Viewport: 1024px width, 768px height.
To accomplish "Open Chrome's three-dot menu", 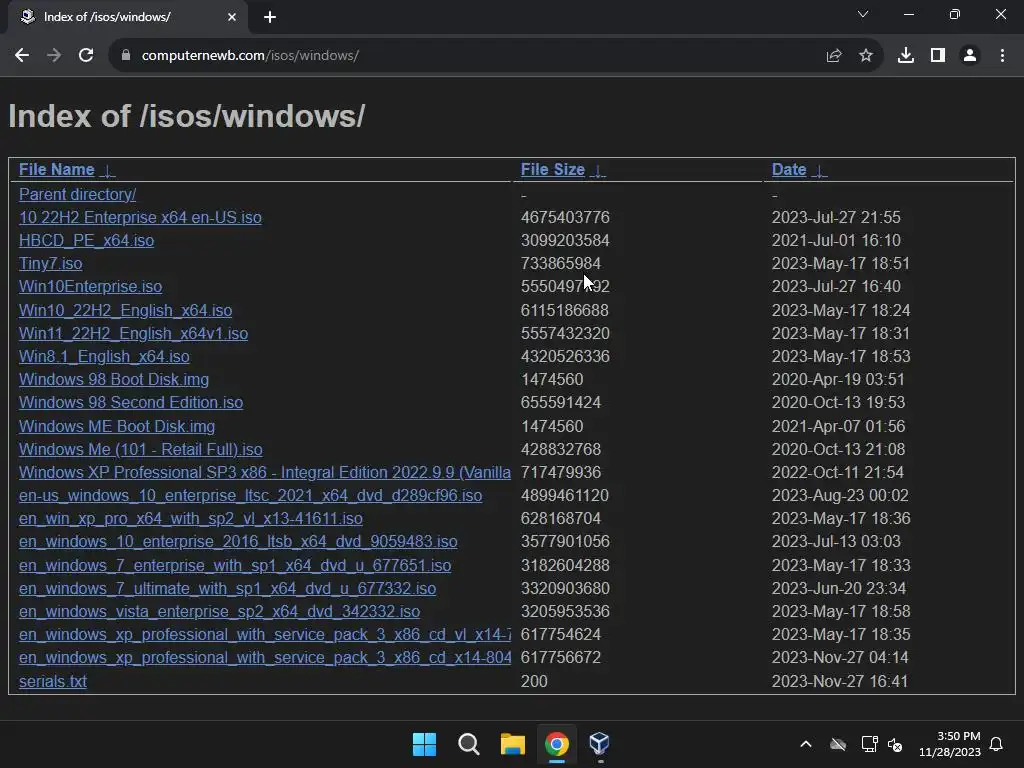I will coord(1002,56).
